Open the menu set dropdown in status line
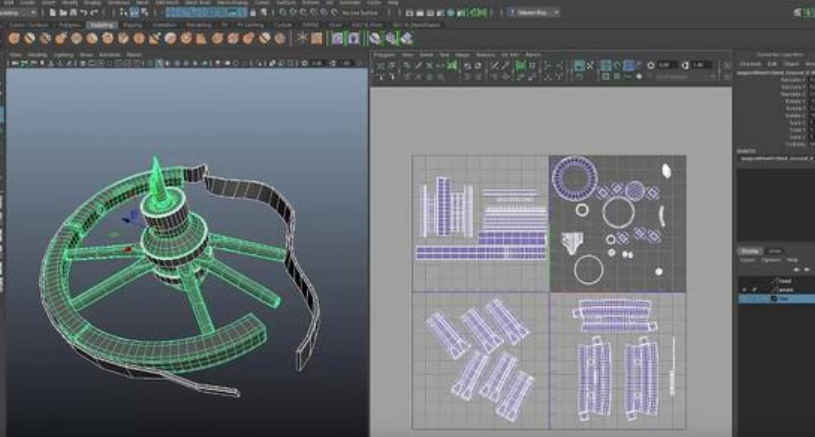The width and height of the screenshot is (815, 437). (18, 12)
